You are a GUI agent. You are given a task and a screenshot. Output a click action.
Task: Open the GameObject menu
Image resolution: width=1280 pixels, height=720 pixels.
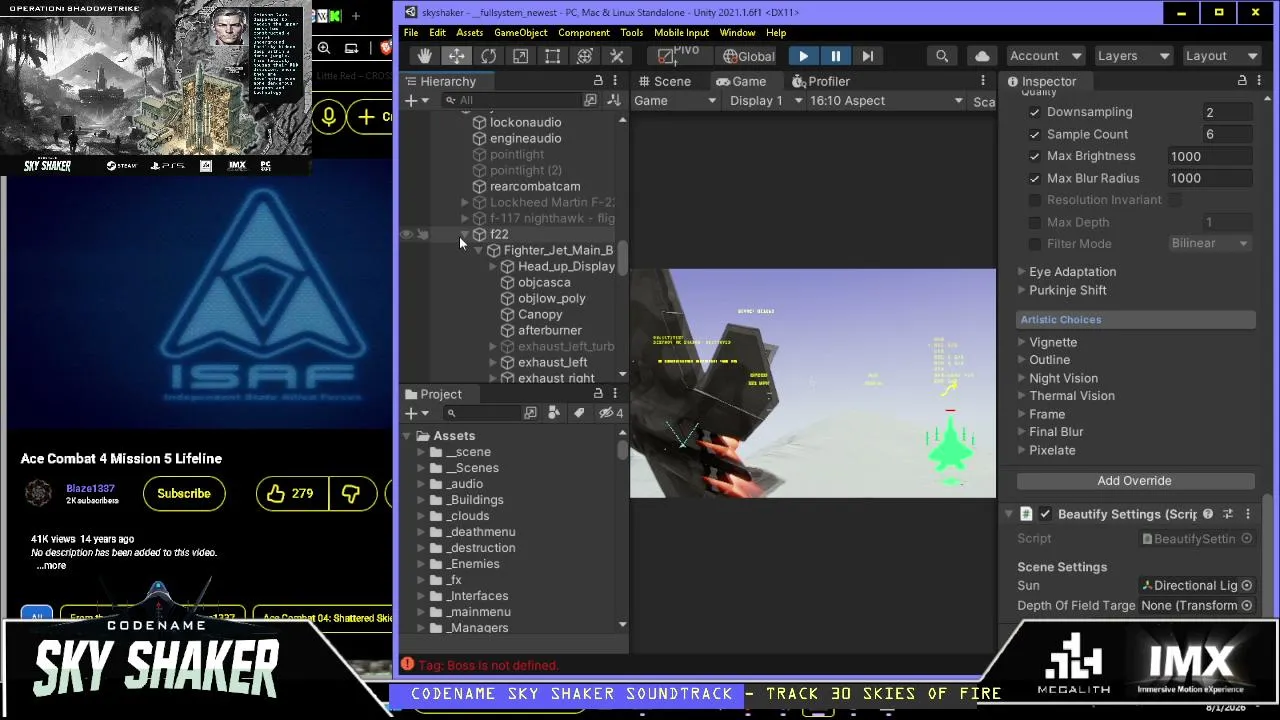pos(520,33)
